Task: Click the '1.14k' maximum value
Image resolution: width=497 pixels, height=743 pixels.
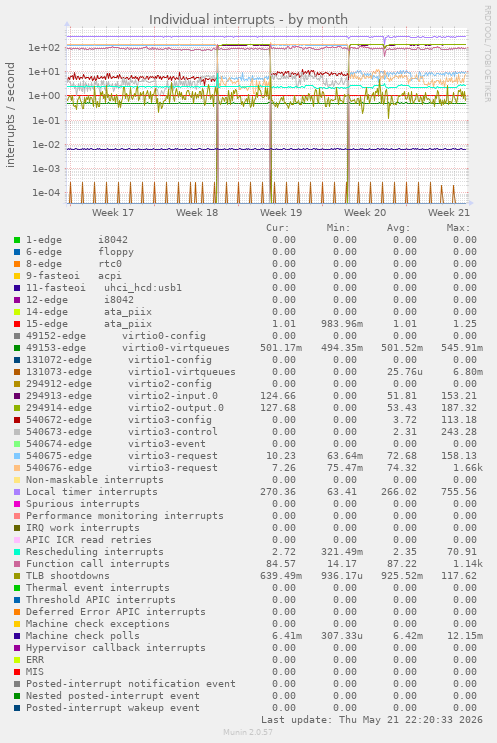Action: pos(468,564)
